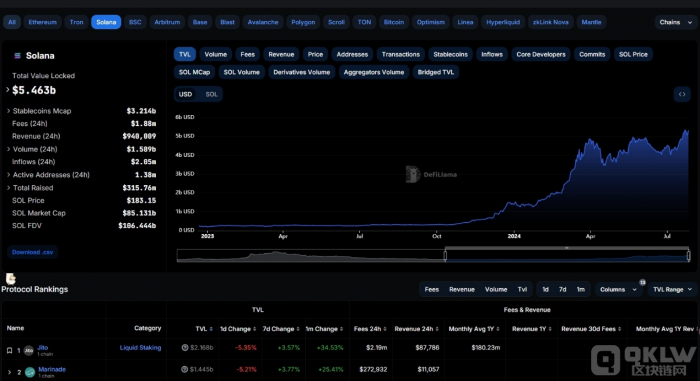
Task: Open the Chains dropdown
Action: pyautogui.click(x=676, y=22)
